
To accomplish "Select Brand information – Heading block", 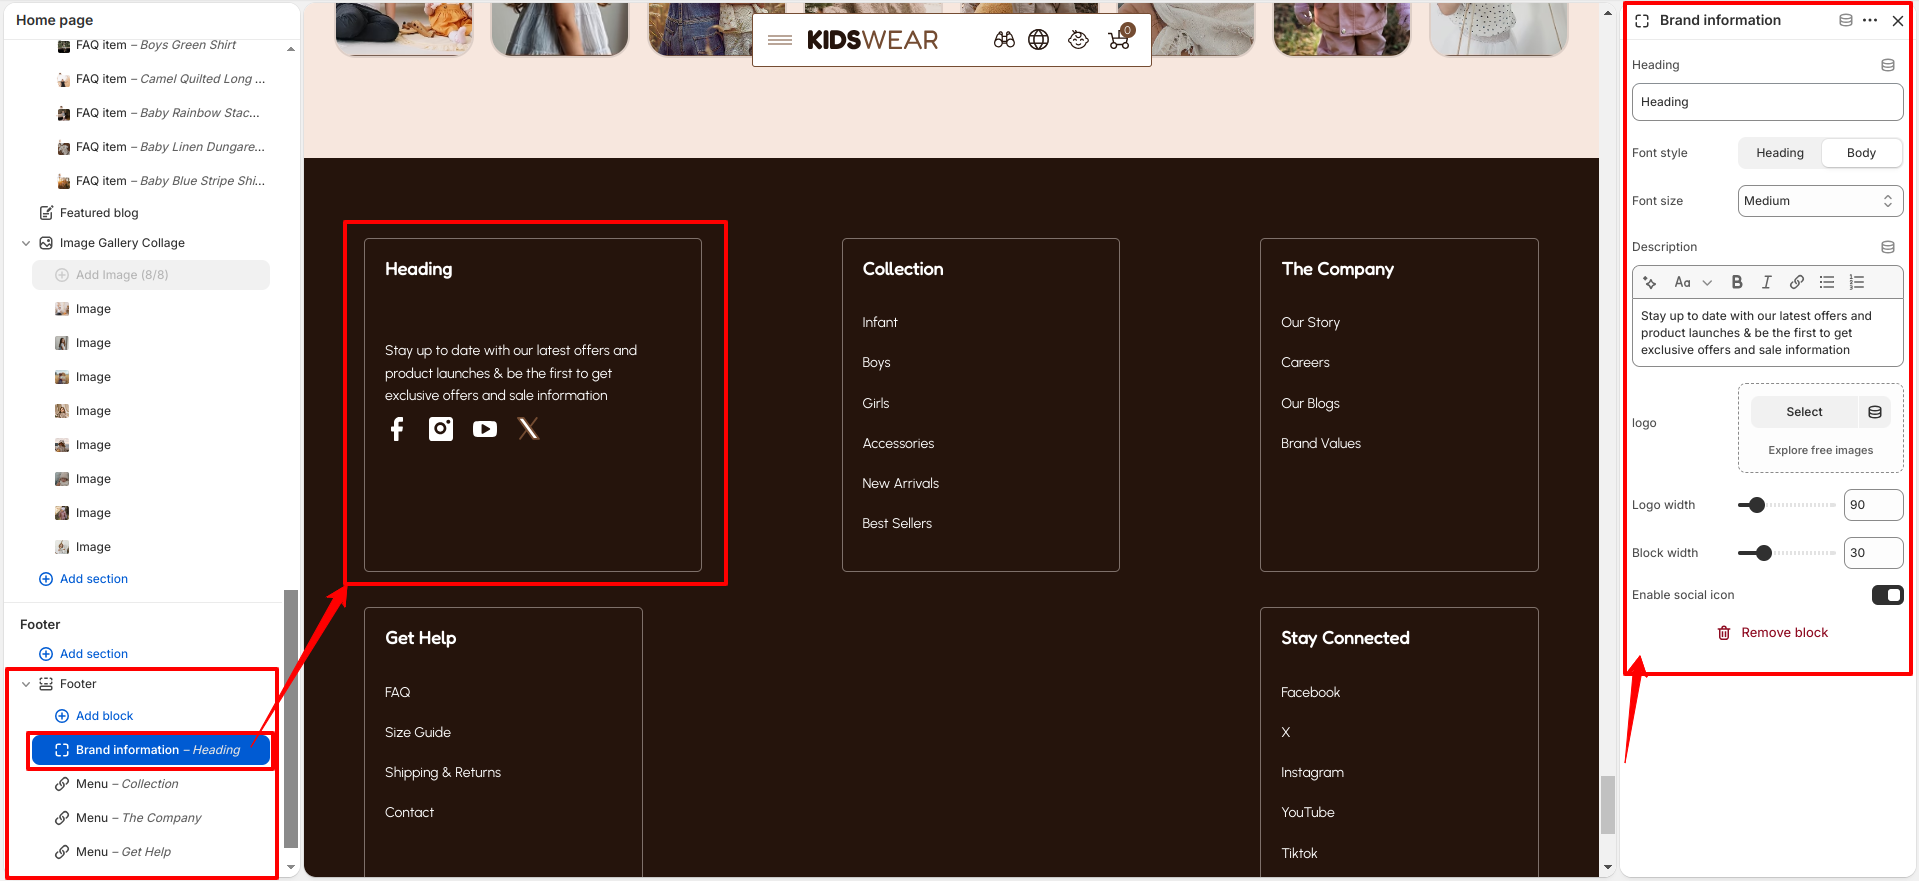I will click(151, 750).
